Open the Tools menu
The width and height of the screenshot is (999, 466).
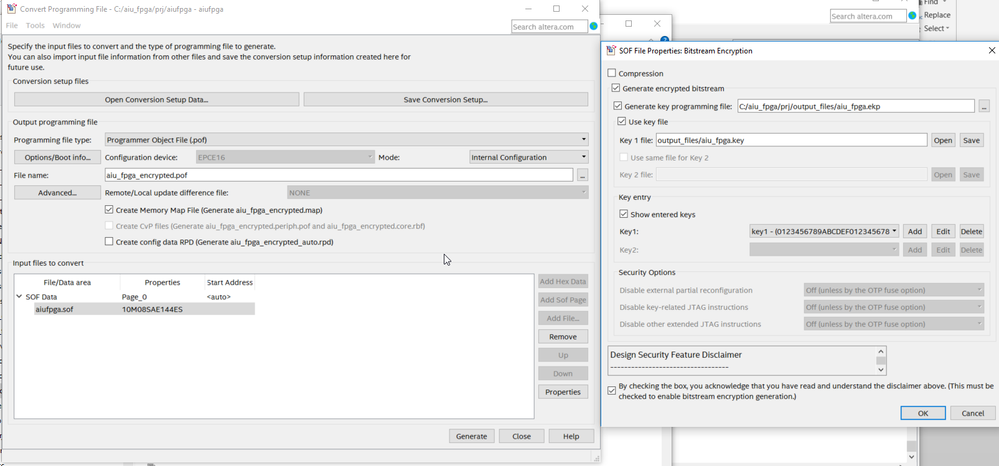tap(35, 25)
